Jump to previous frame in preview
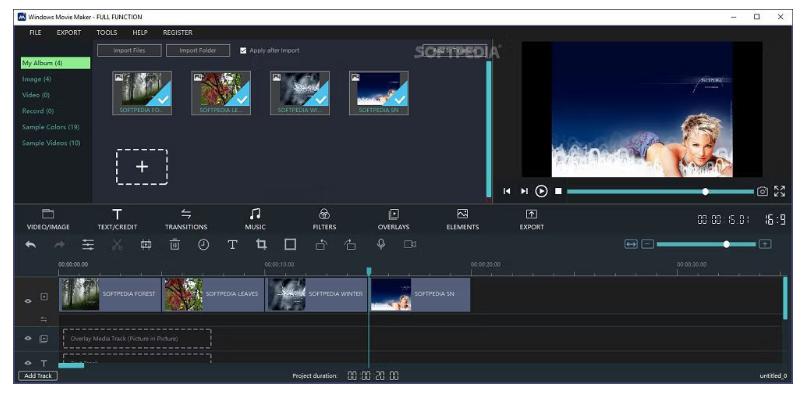 pyautogui.click(x=507, y=191)
